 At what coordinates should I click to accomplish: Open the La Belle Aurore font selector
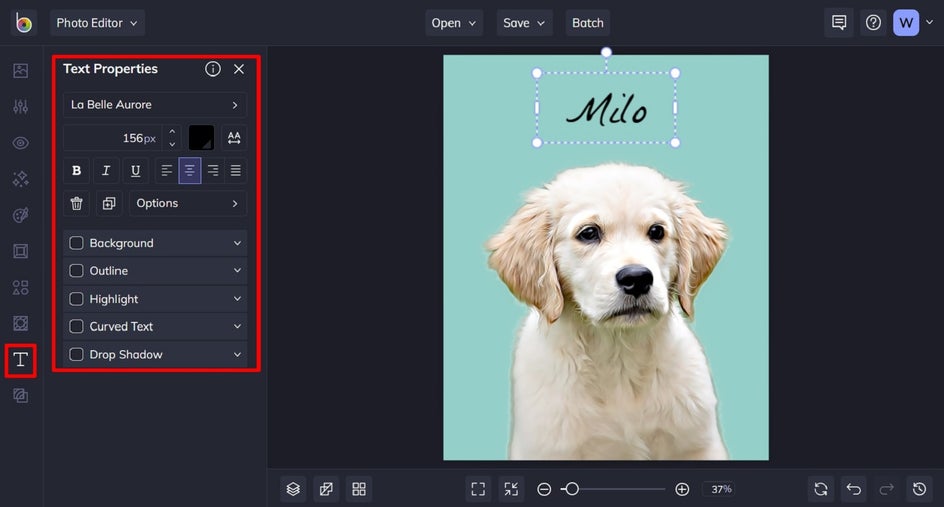(x=155, y=105)
